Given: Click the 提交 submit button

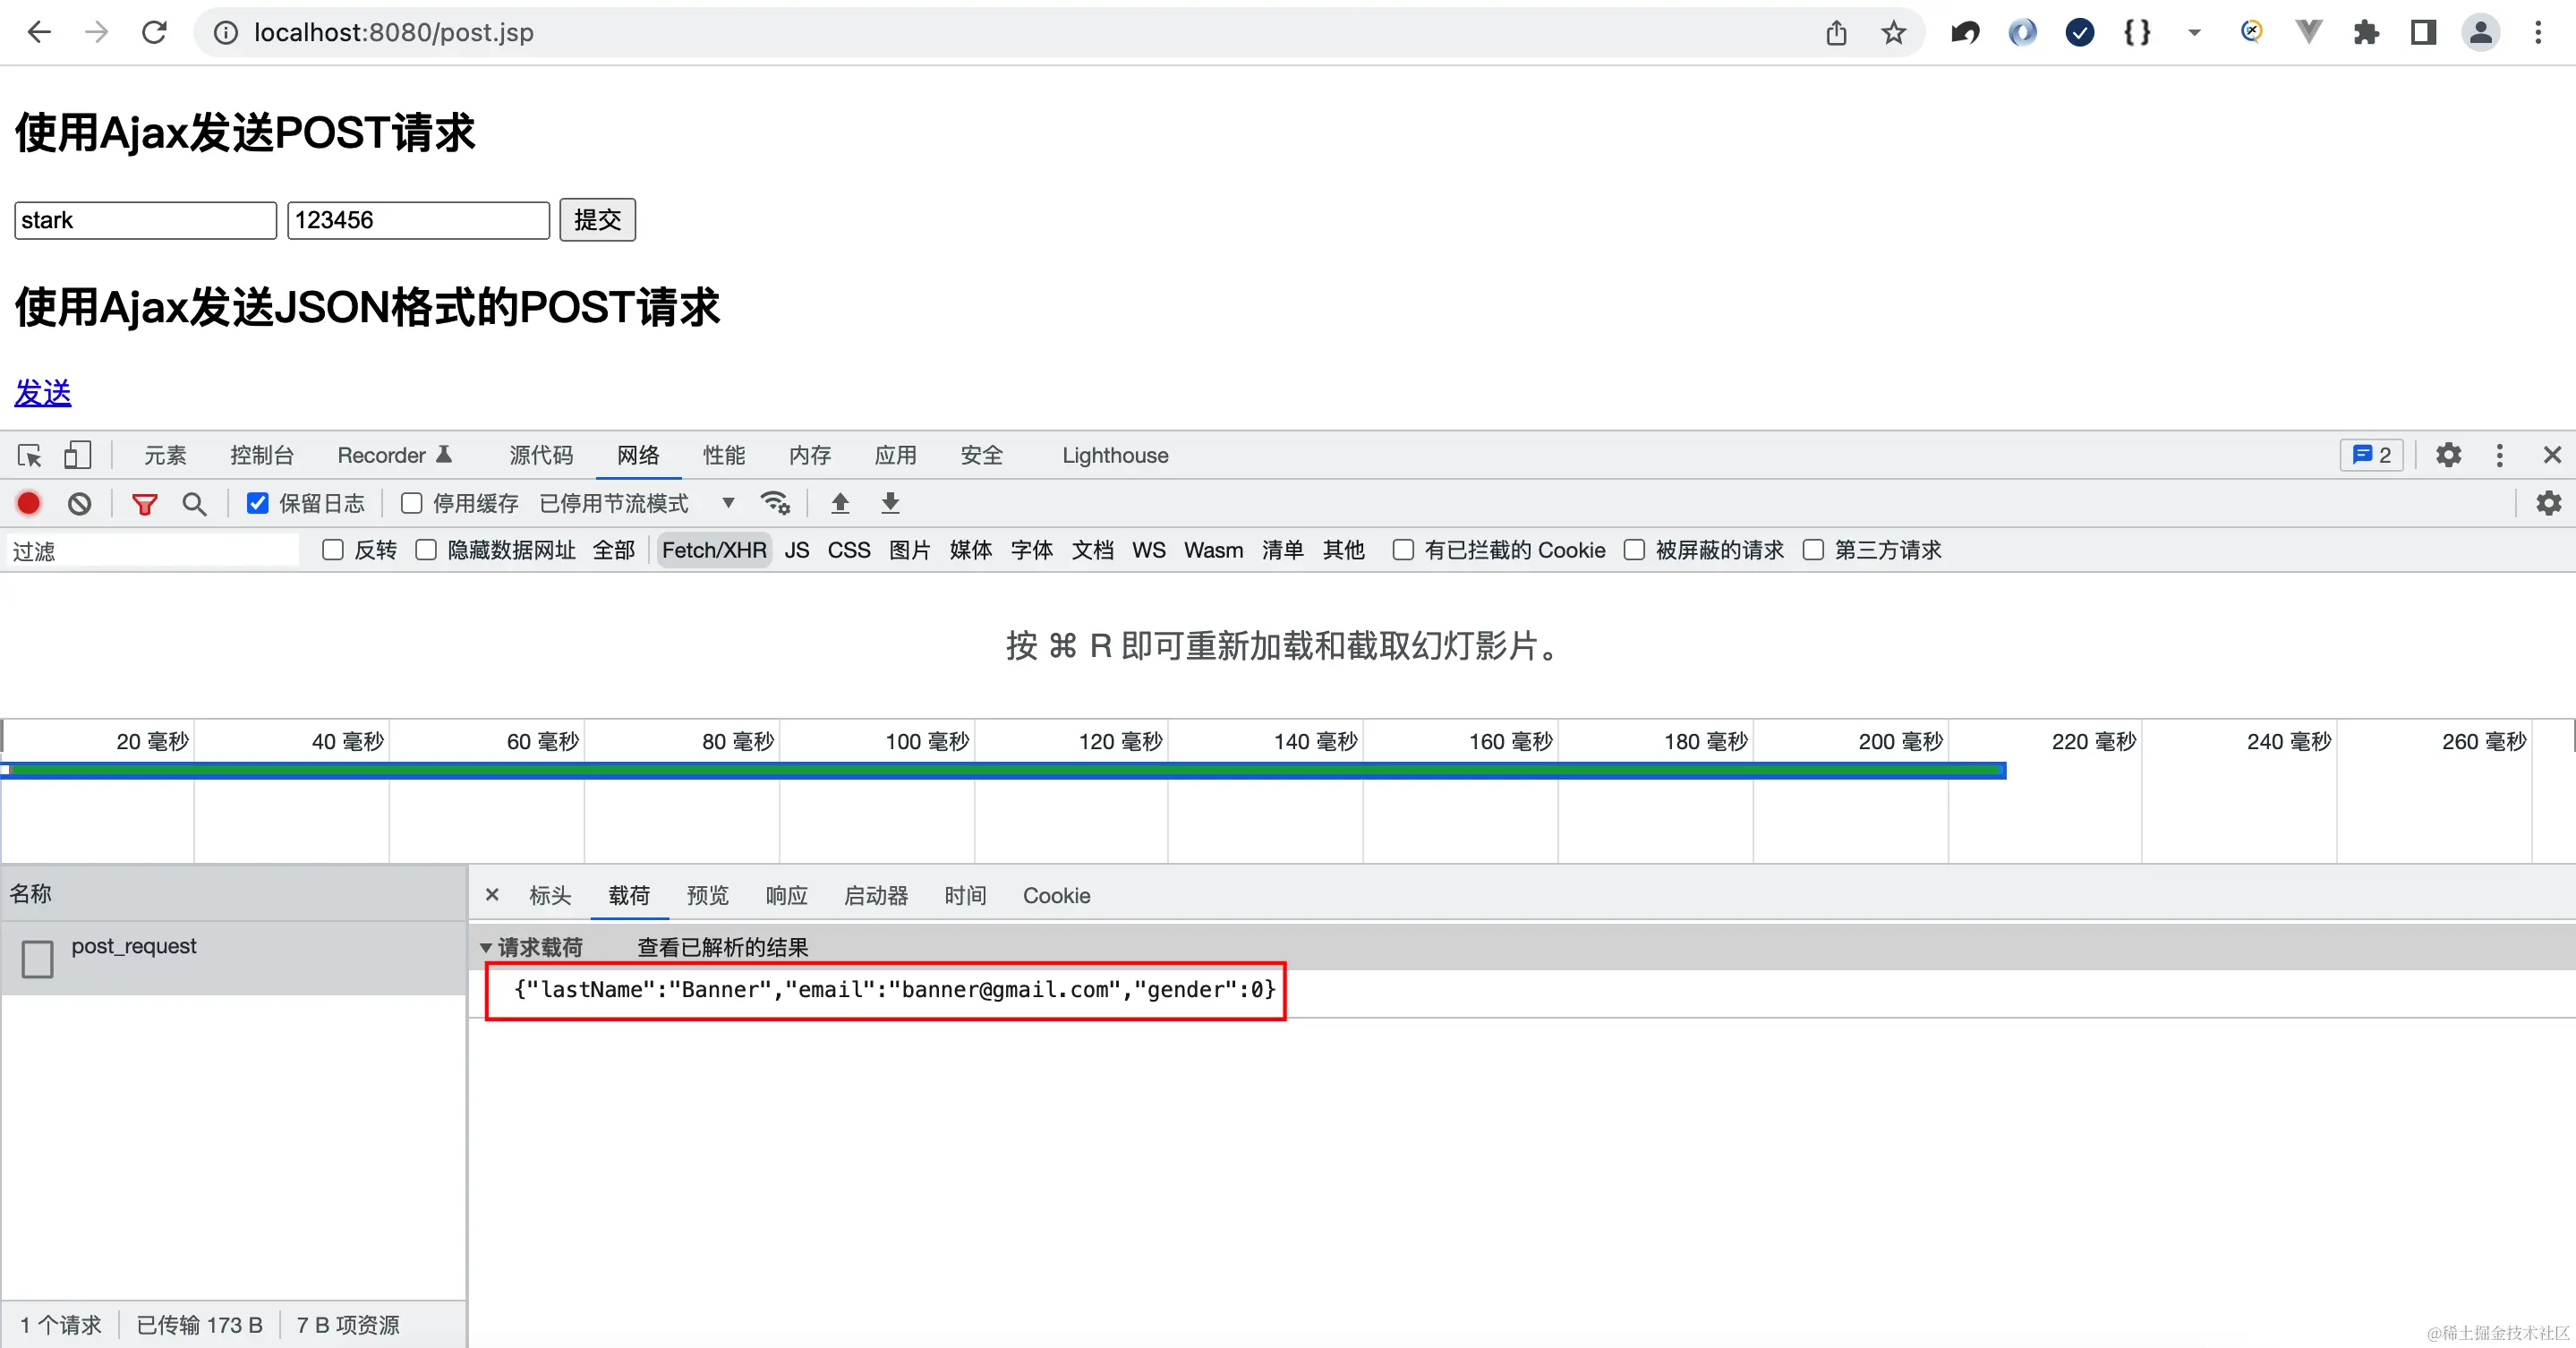Looking at the screenshot, I should [x=597, y=220].
